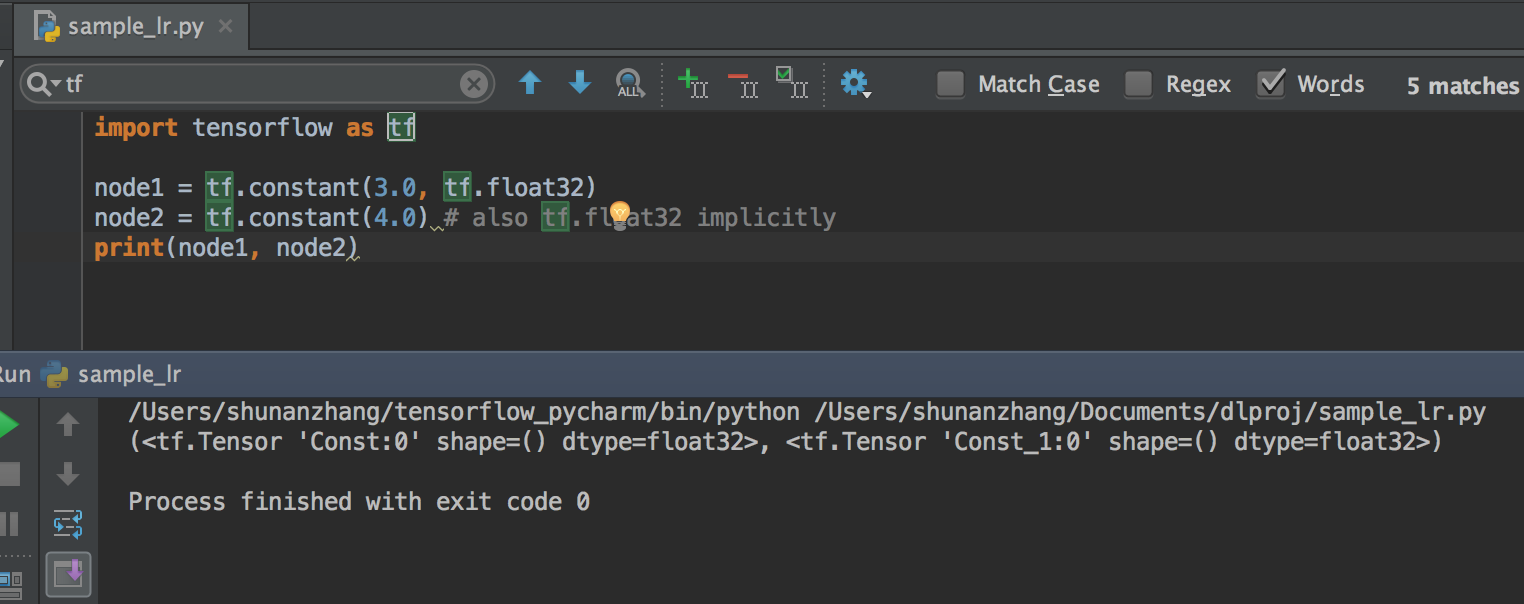Open search settings gear dropdown

pyautogui.click(x=855, y=83)
